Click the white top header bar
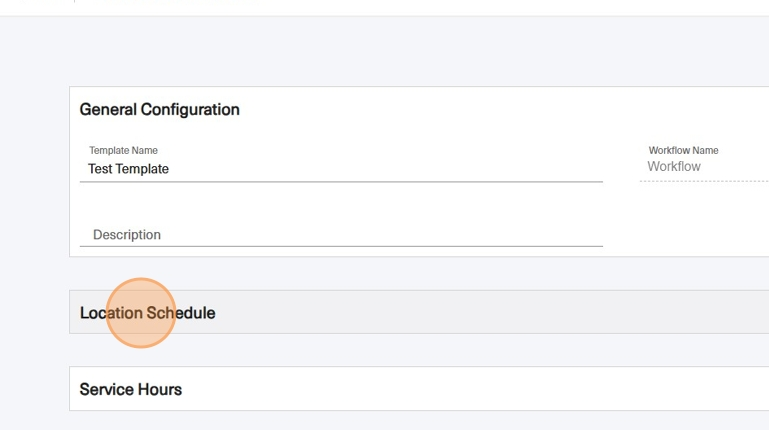The height and width of the screenshot is (430, 769). tap(384, 7)
